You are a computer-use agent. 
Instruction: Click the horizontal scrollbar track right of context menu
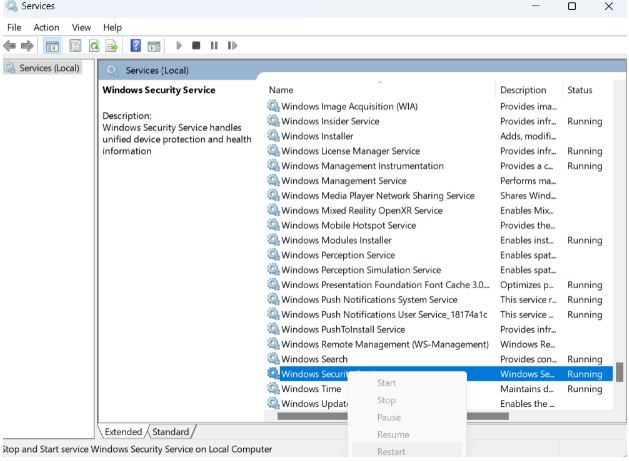(x=560, y=416)
